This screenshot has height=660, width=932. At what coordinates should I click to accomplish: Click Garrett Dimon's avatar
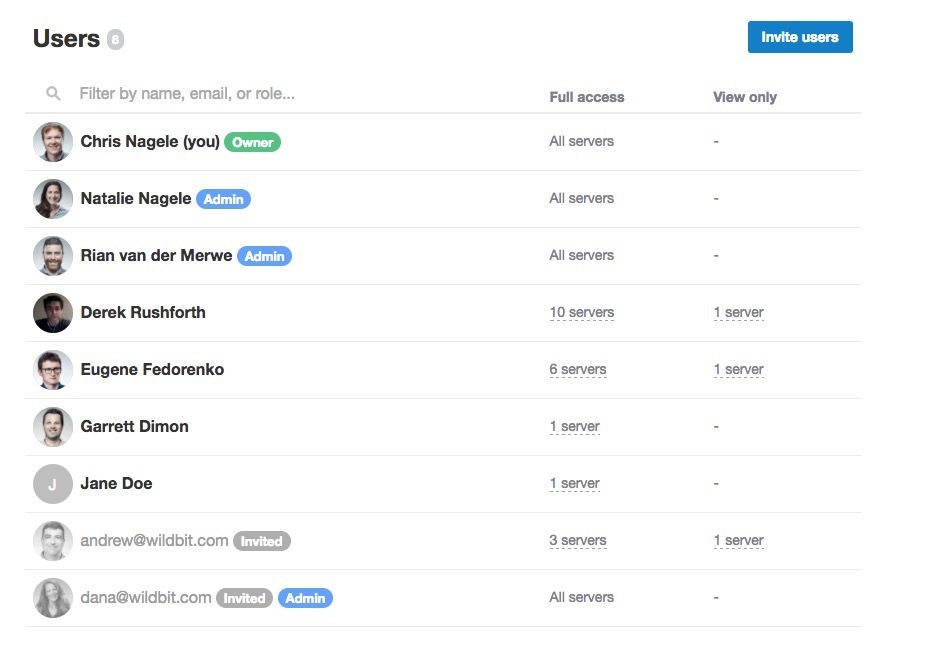[x=53, y=427]
